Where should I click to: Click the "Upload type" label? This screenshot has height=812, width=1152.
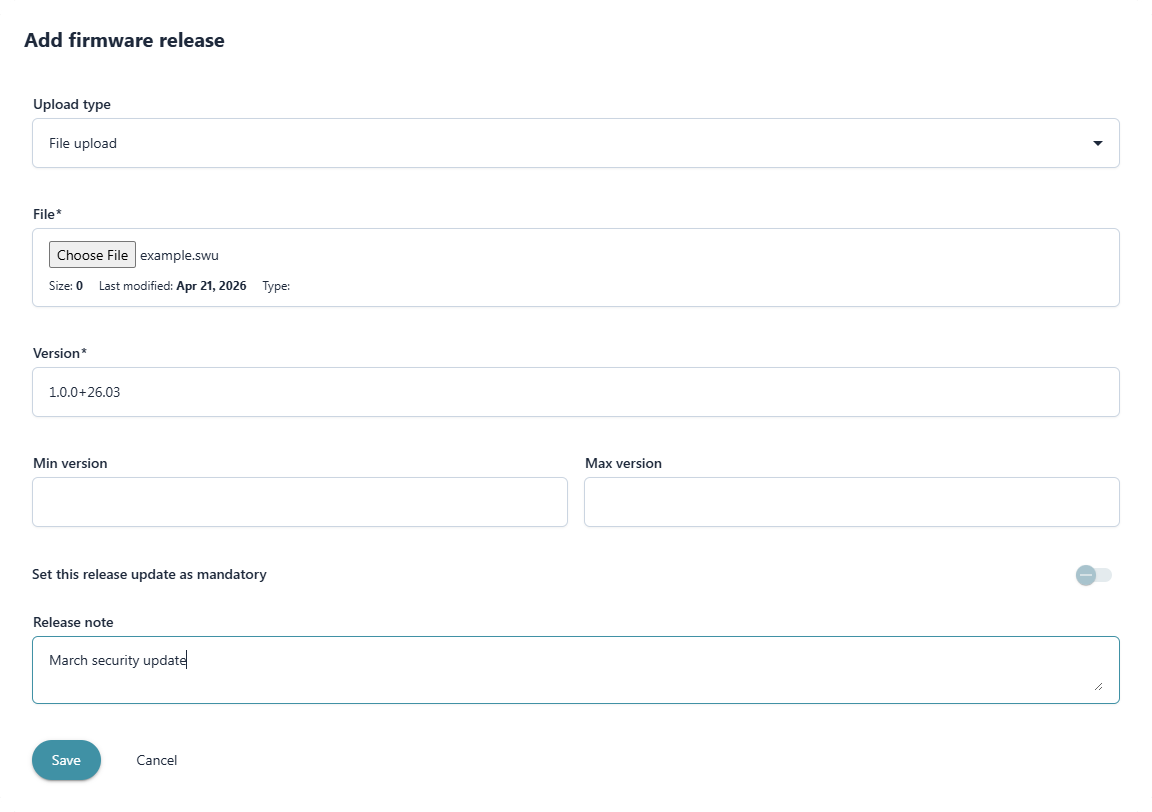[x=72, y=104]
